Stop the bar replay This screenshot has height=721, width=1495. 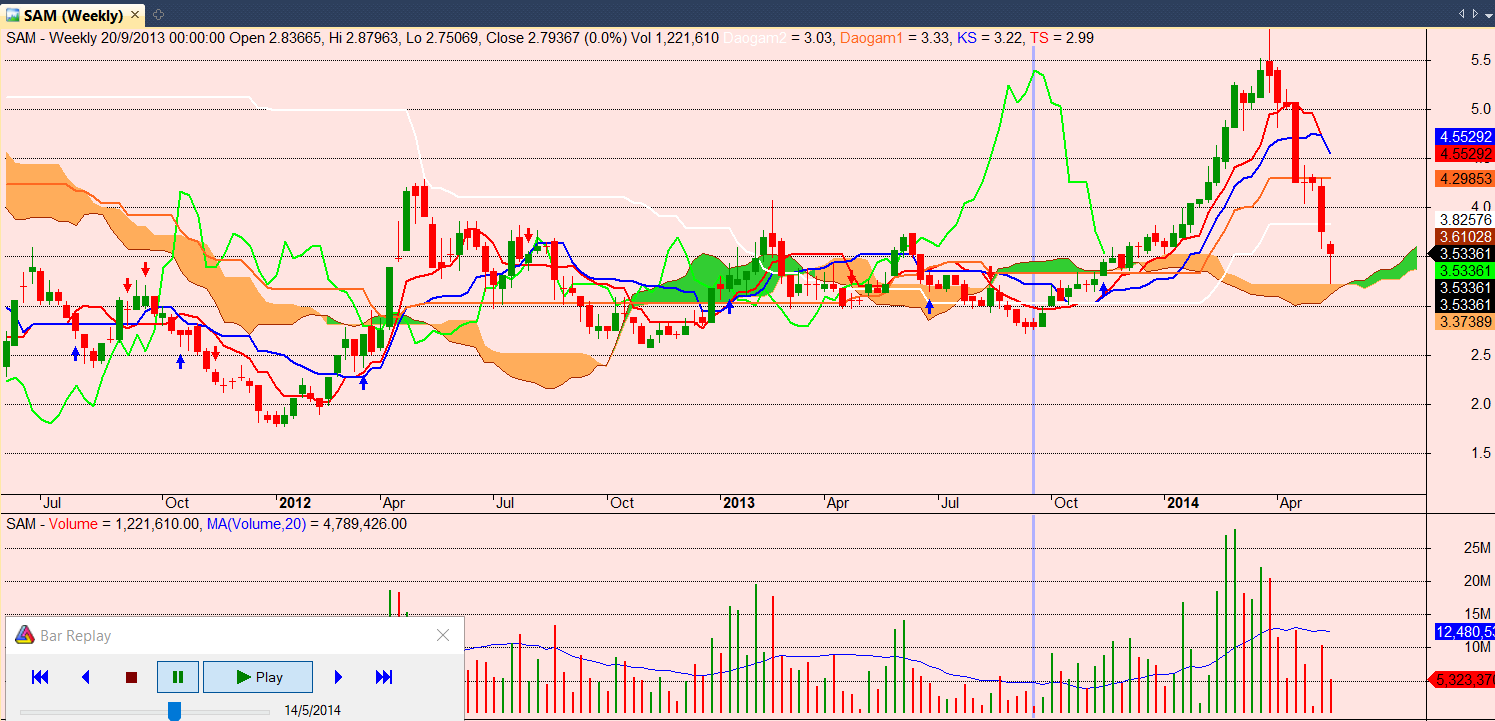131,677
